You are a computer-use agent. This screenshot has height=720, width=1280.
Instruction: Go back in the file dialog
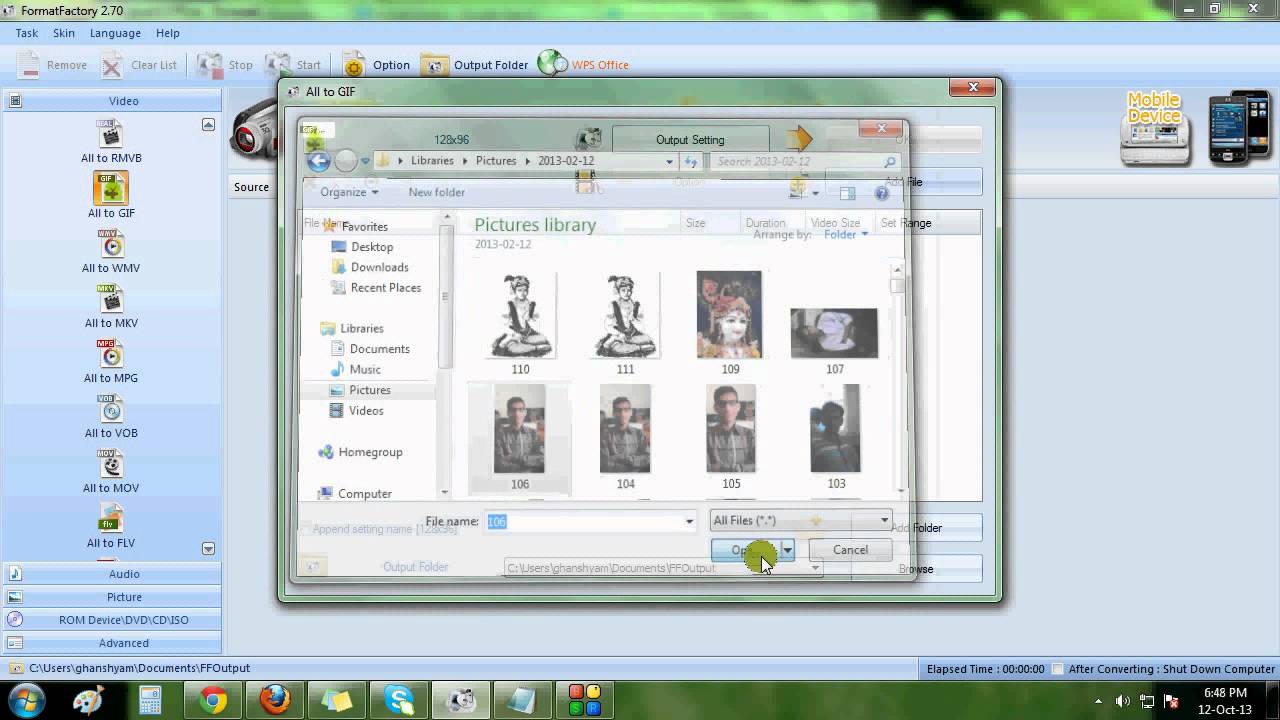[318, 160]
